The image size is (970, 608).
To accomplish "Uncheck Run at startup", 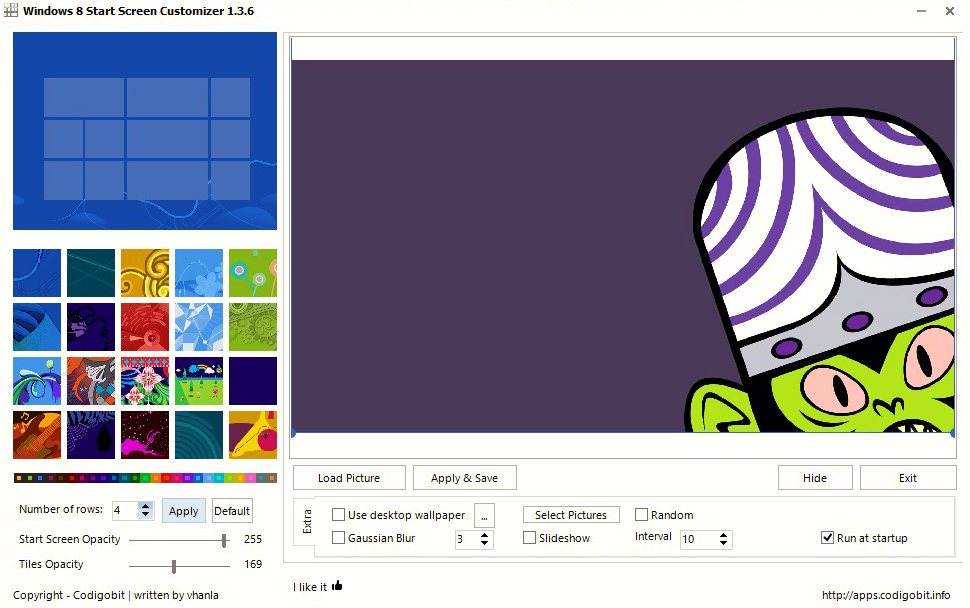I will [827, 537].
